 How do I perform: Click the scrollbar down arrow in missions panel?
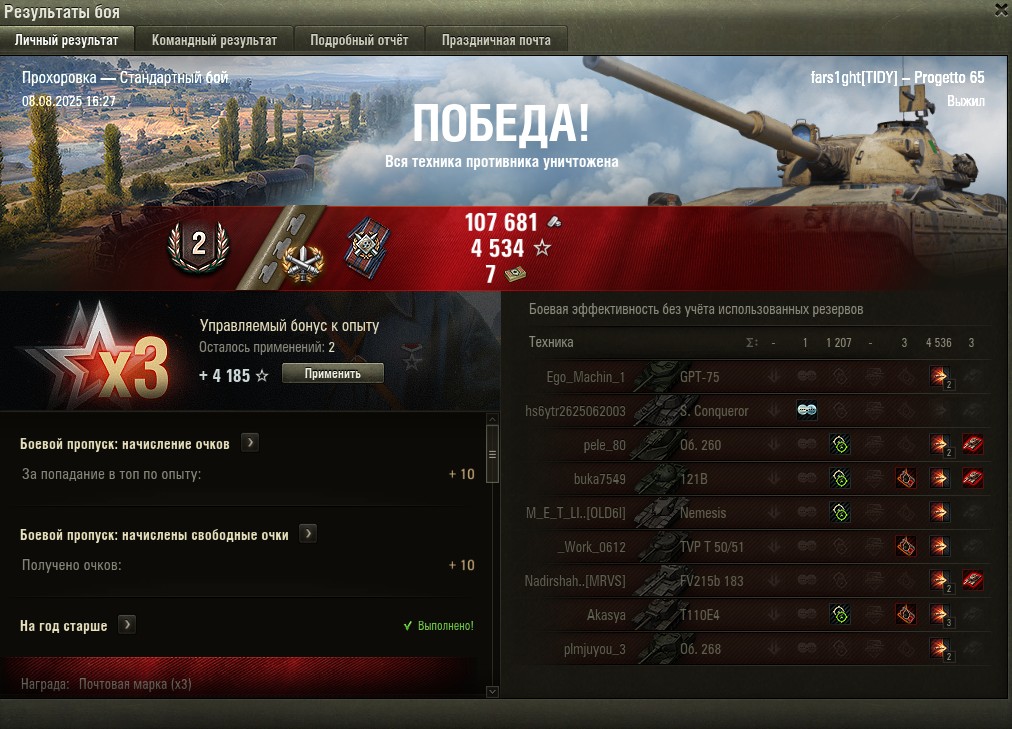[492, 692]
